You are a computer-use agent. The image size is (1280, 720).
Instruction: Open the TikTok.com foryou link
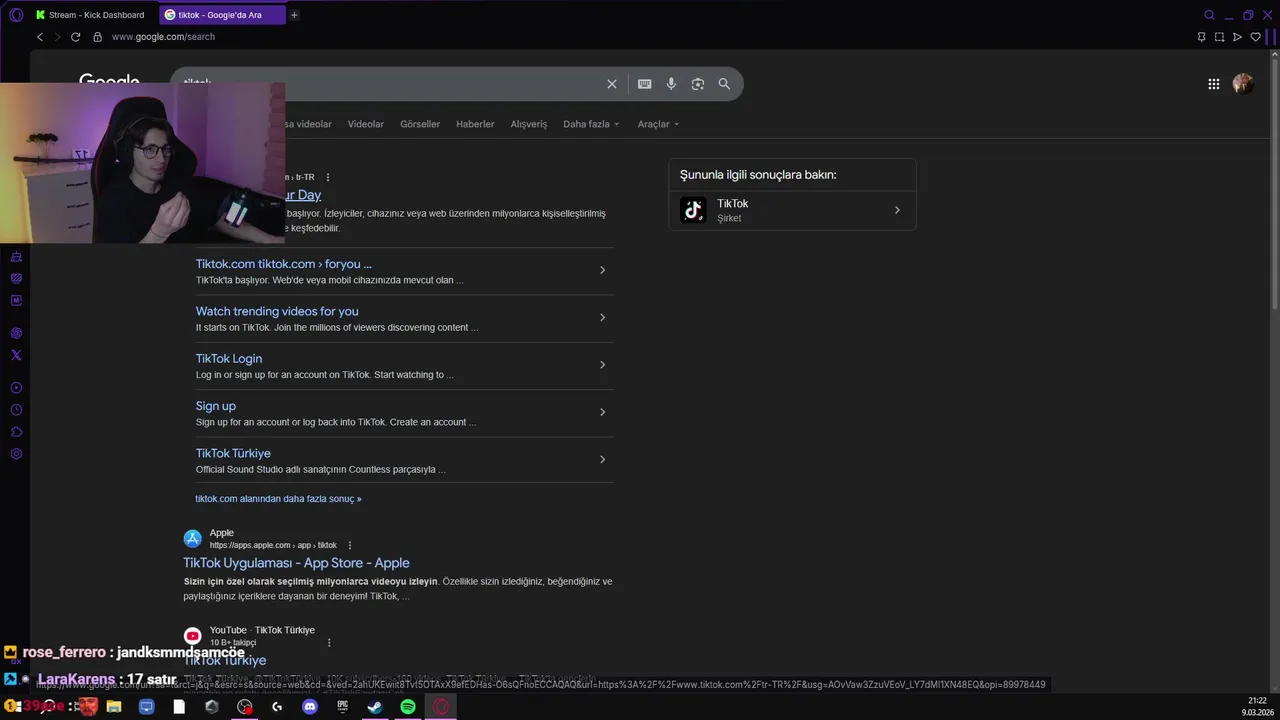(x=284, y=264)
